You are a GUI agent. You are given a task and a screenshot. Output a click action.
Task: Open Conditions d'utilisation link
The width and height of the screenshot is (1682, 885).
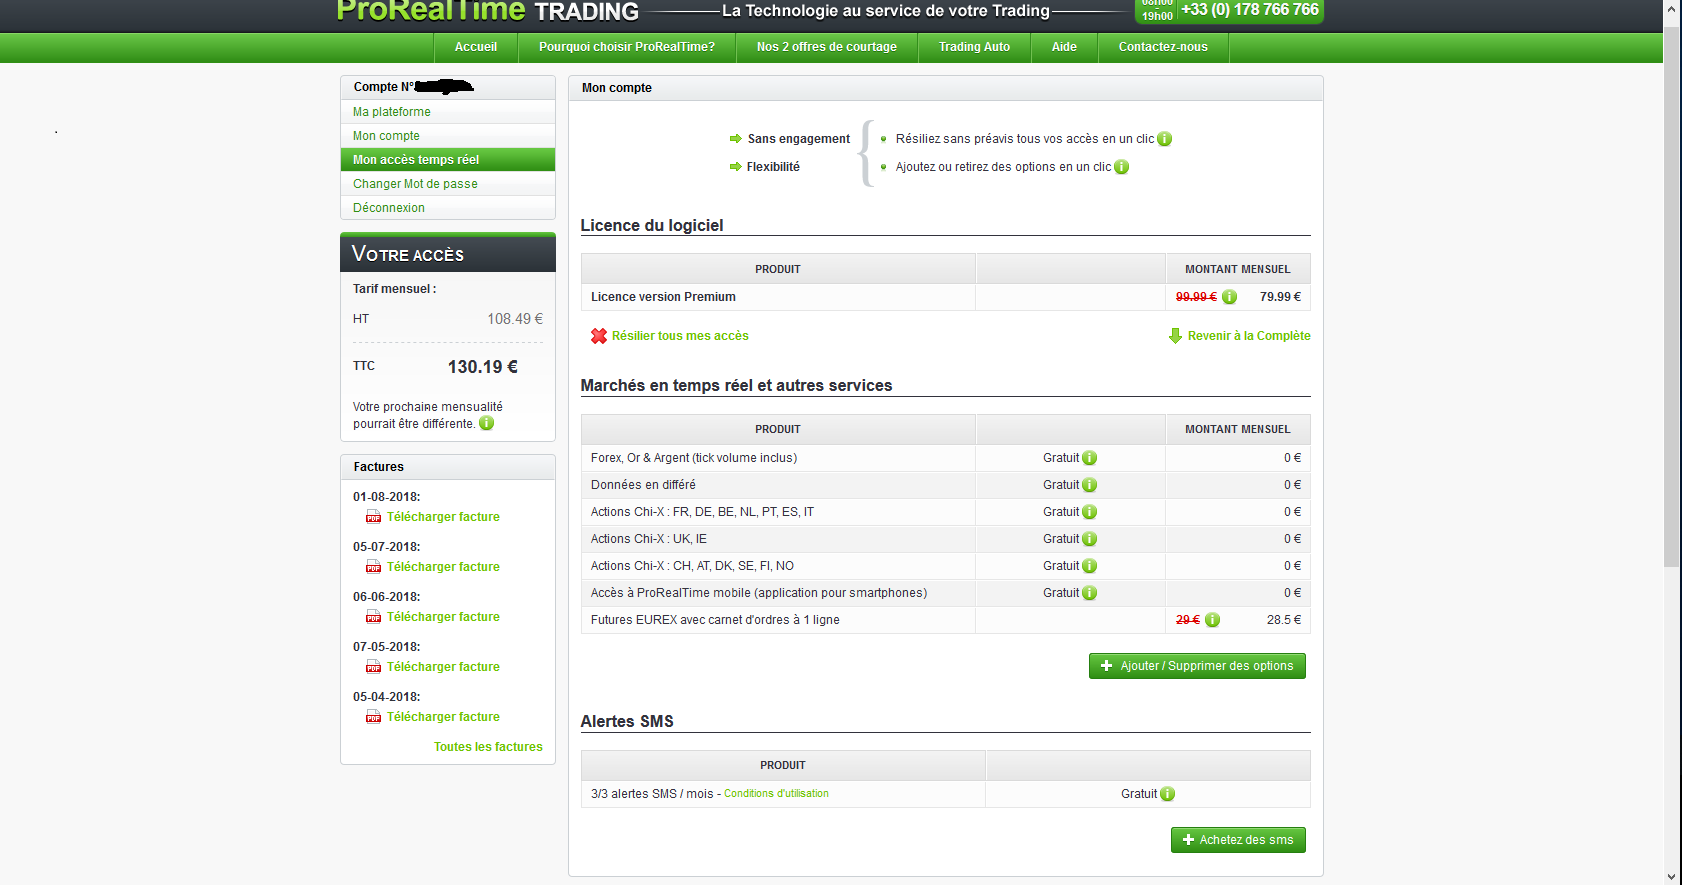click(x=776, y=794)
